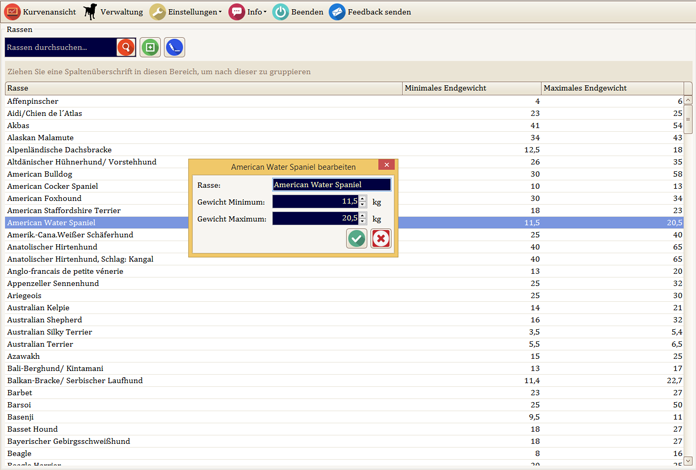This screenshot has width=696, height=470.
Task: Increase Gewicht Maximum with the up arrow
Action: (363, 215)
